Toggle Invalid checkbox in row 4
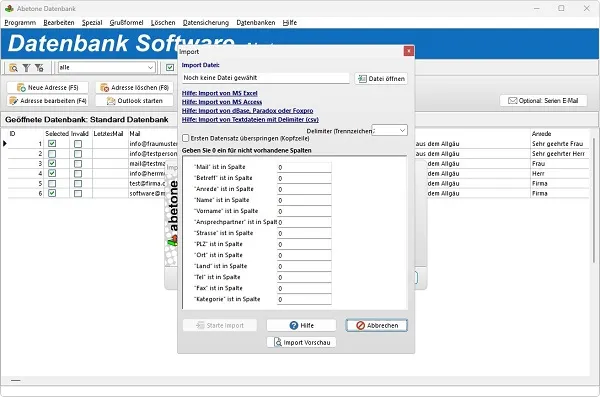Image resolution: width=600 pixels, height=397 pixels. (x=78, y=173)
